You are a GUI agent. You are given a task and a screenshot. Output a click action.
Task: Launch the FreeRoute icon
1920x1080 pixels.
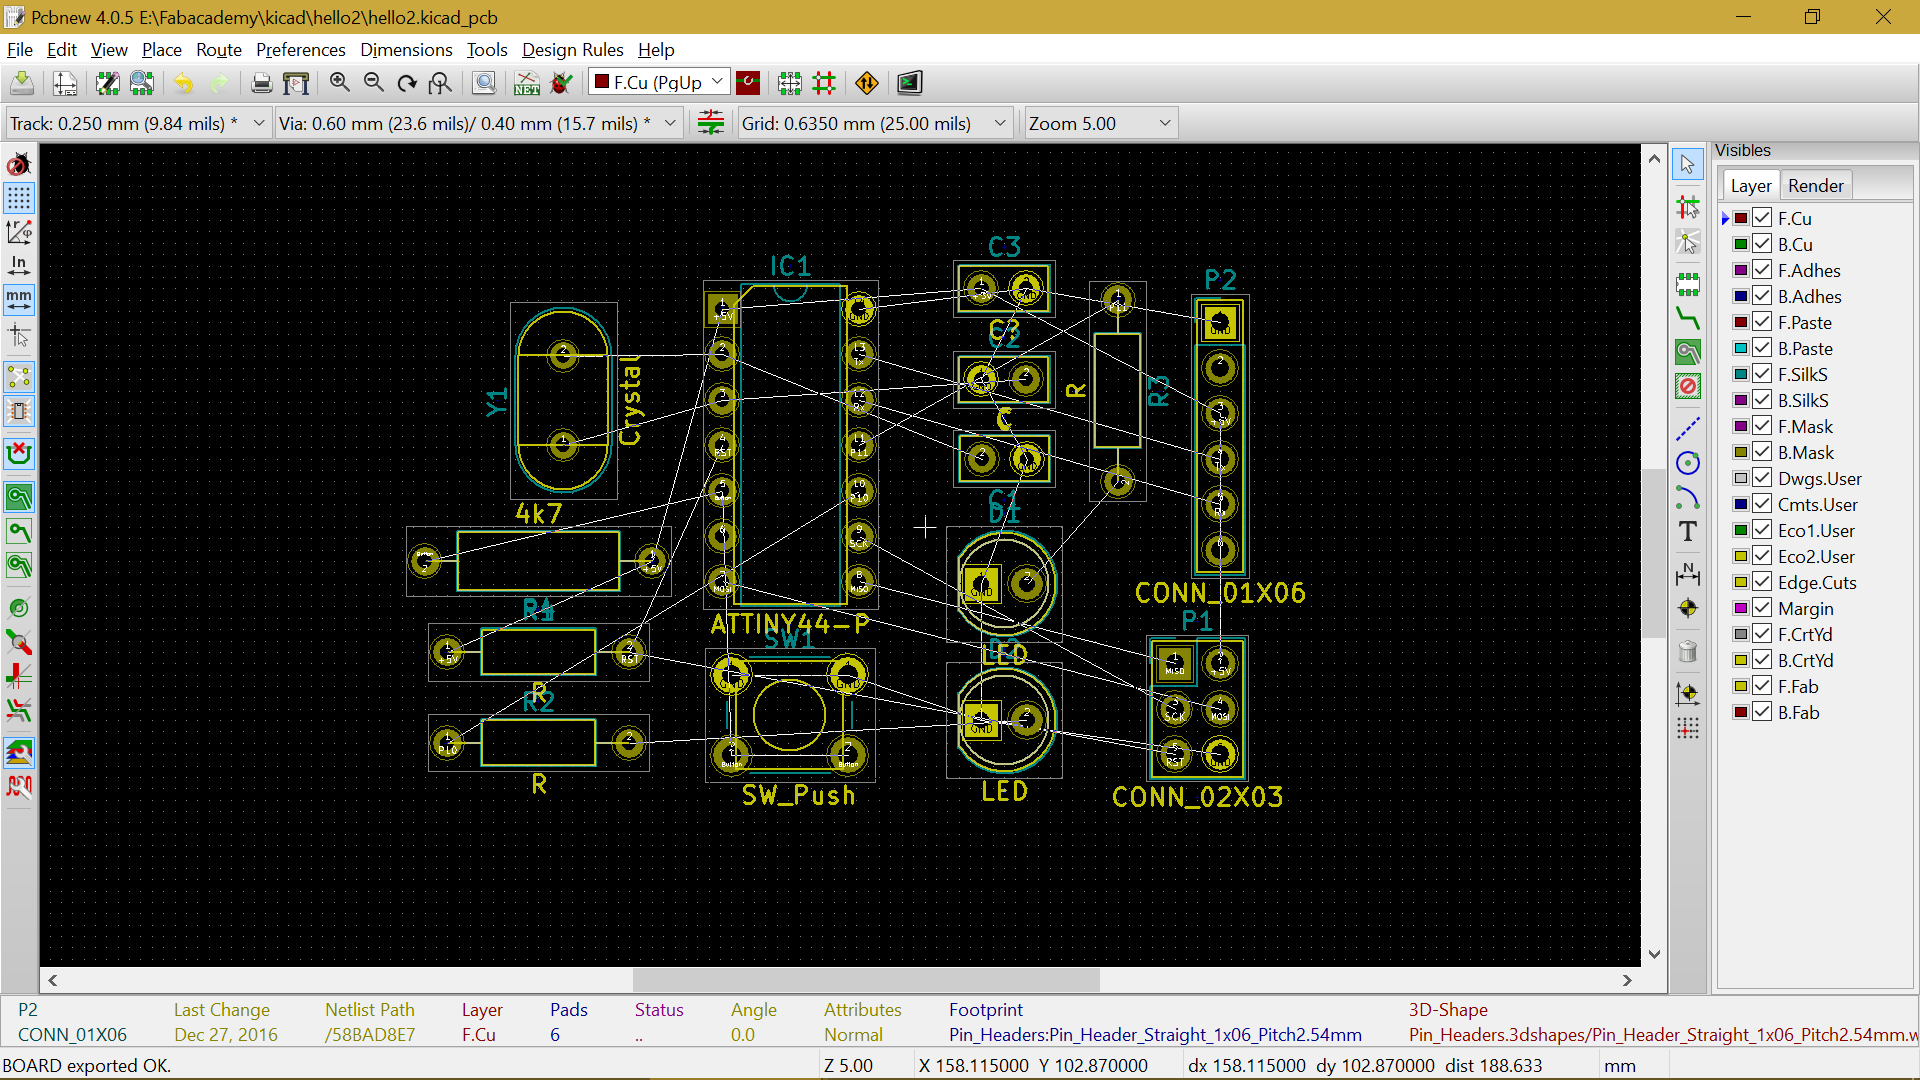[x=867, y=83]
